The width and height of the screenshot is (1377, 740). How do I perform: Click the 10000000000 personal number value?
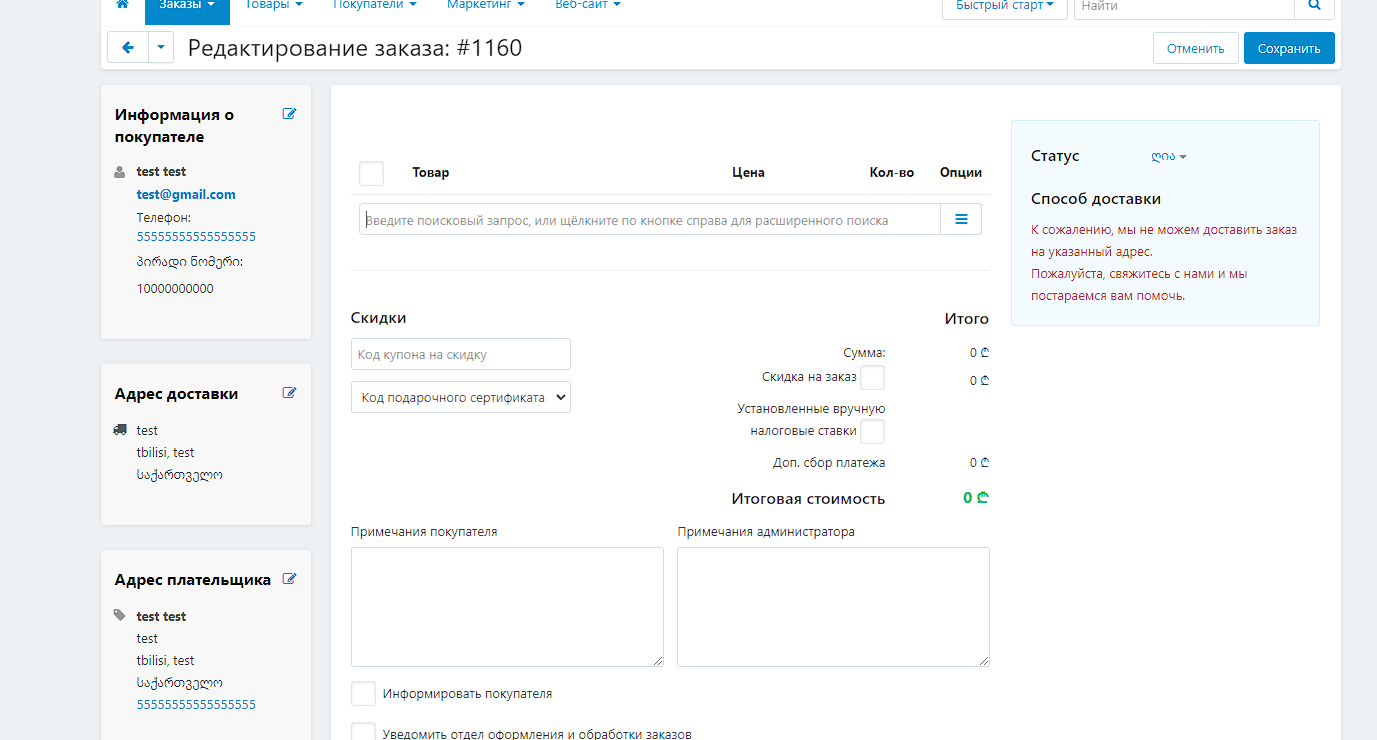click(x=175, y=289)
